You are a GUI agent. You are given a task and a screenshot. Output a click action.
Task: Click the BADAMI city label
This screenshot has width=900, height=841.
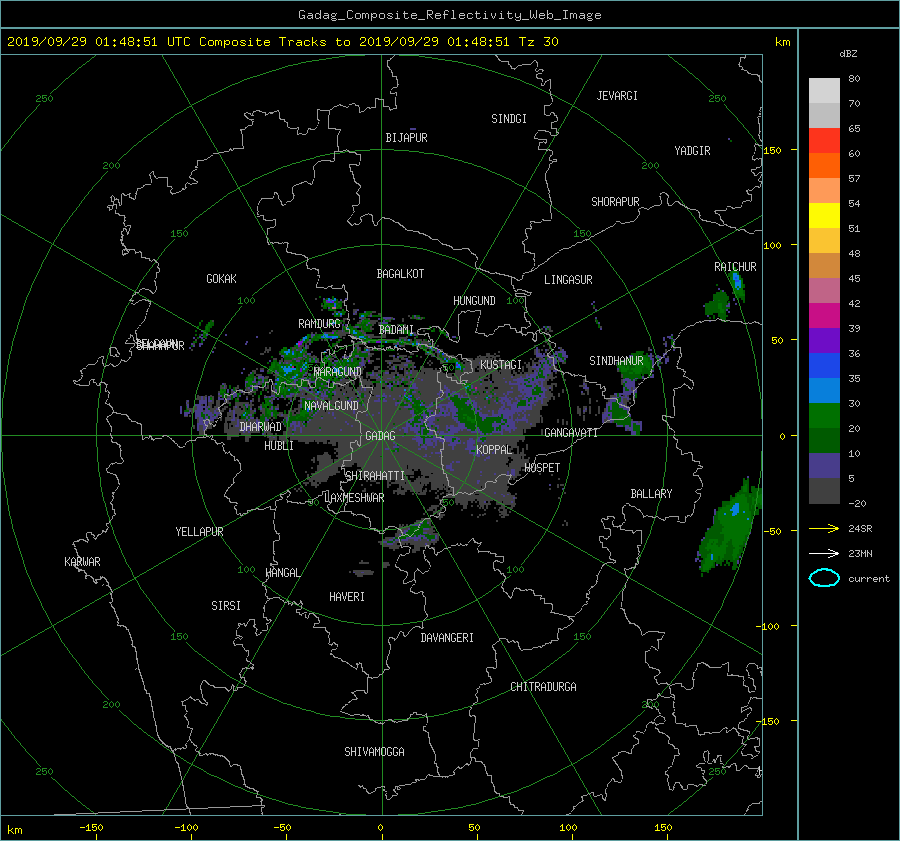coord(396,330)
